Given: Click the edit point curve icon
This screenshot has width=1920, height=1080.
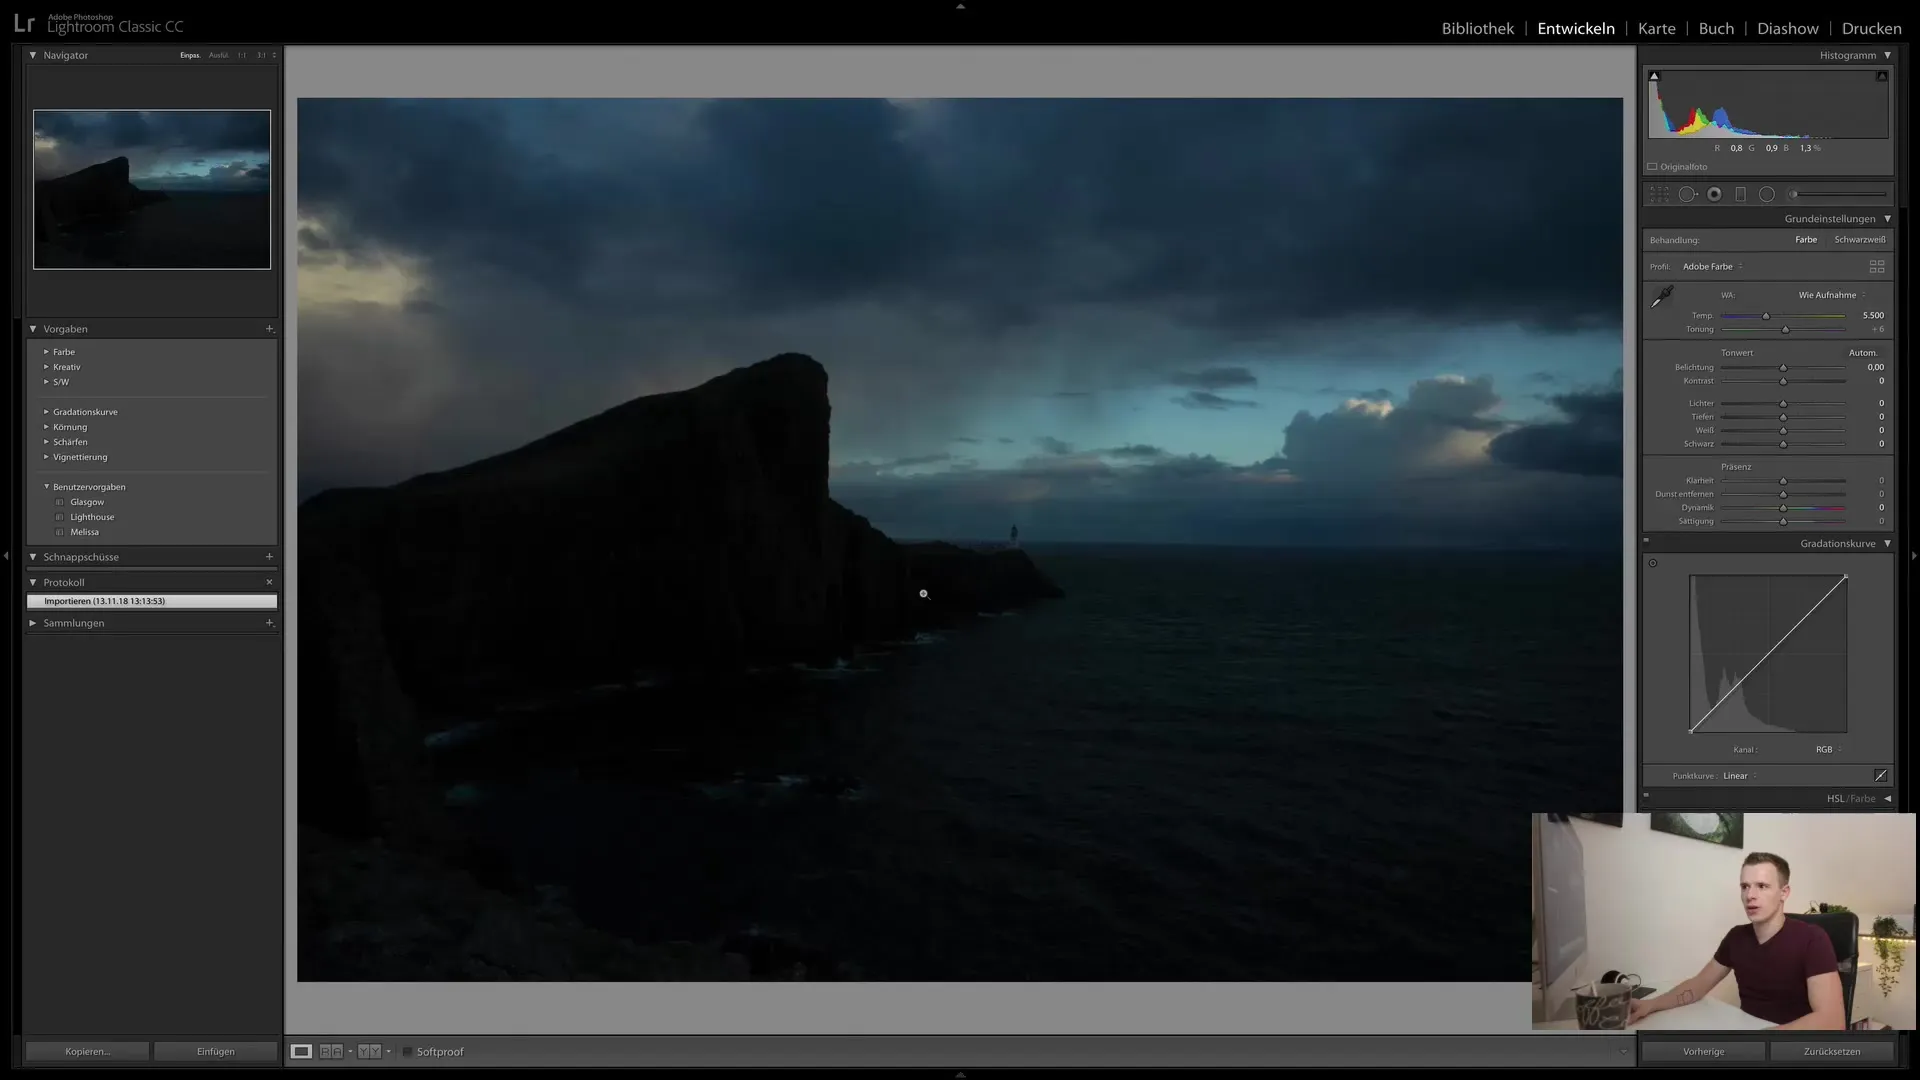Looking at the screenshot, I should [1880, 775].
